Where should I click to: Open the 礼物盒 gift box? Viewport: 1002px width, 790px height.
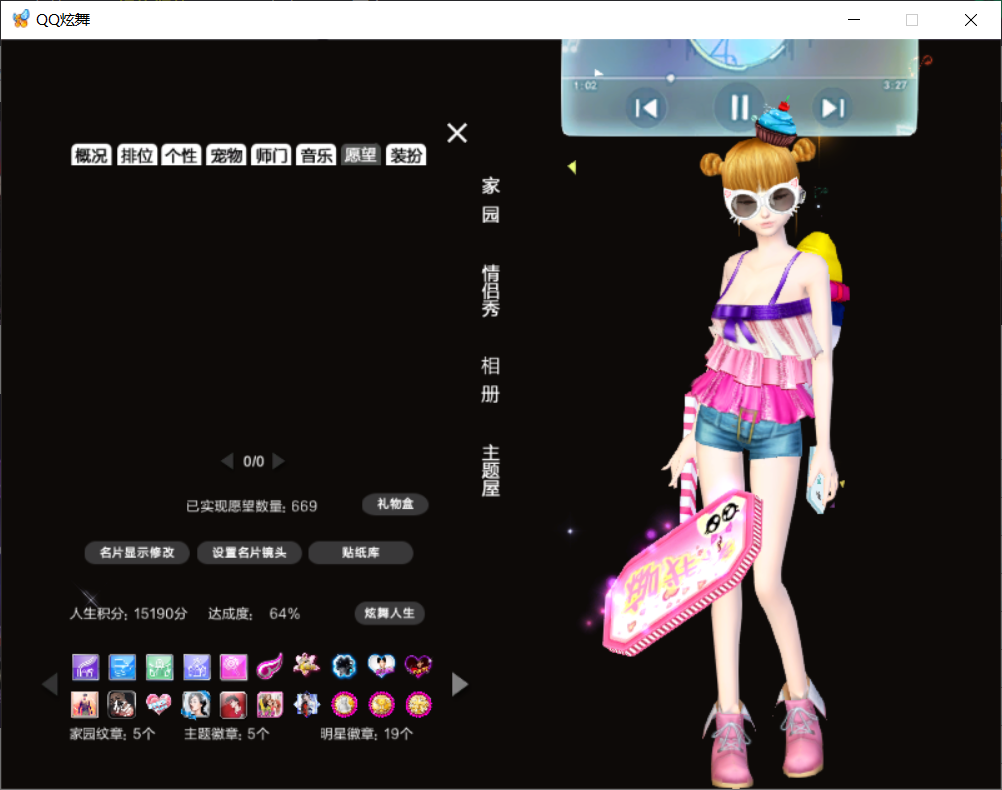[395, 504]
